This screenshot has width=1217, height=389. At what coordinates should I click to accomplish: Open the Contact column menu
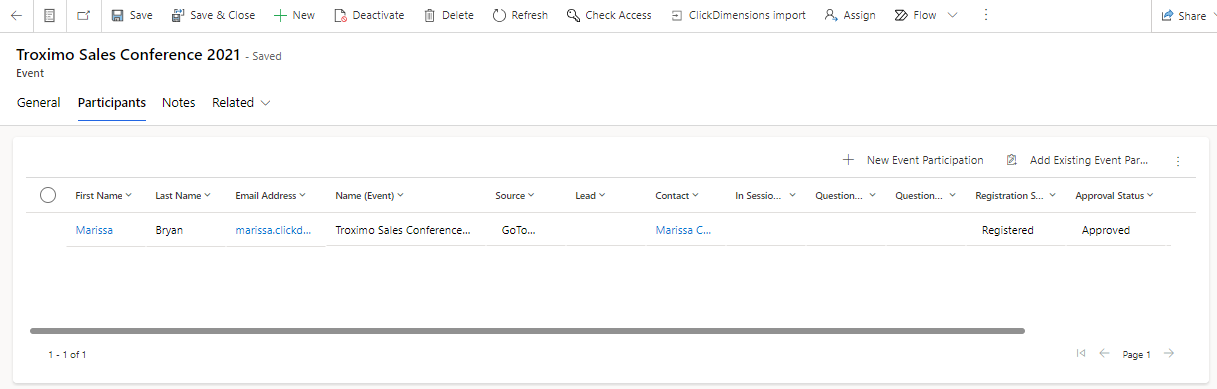click(677, 196)
